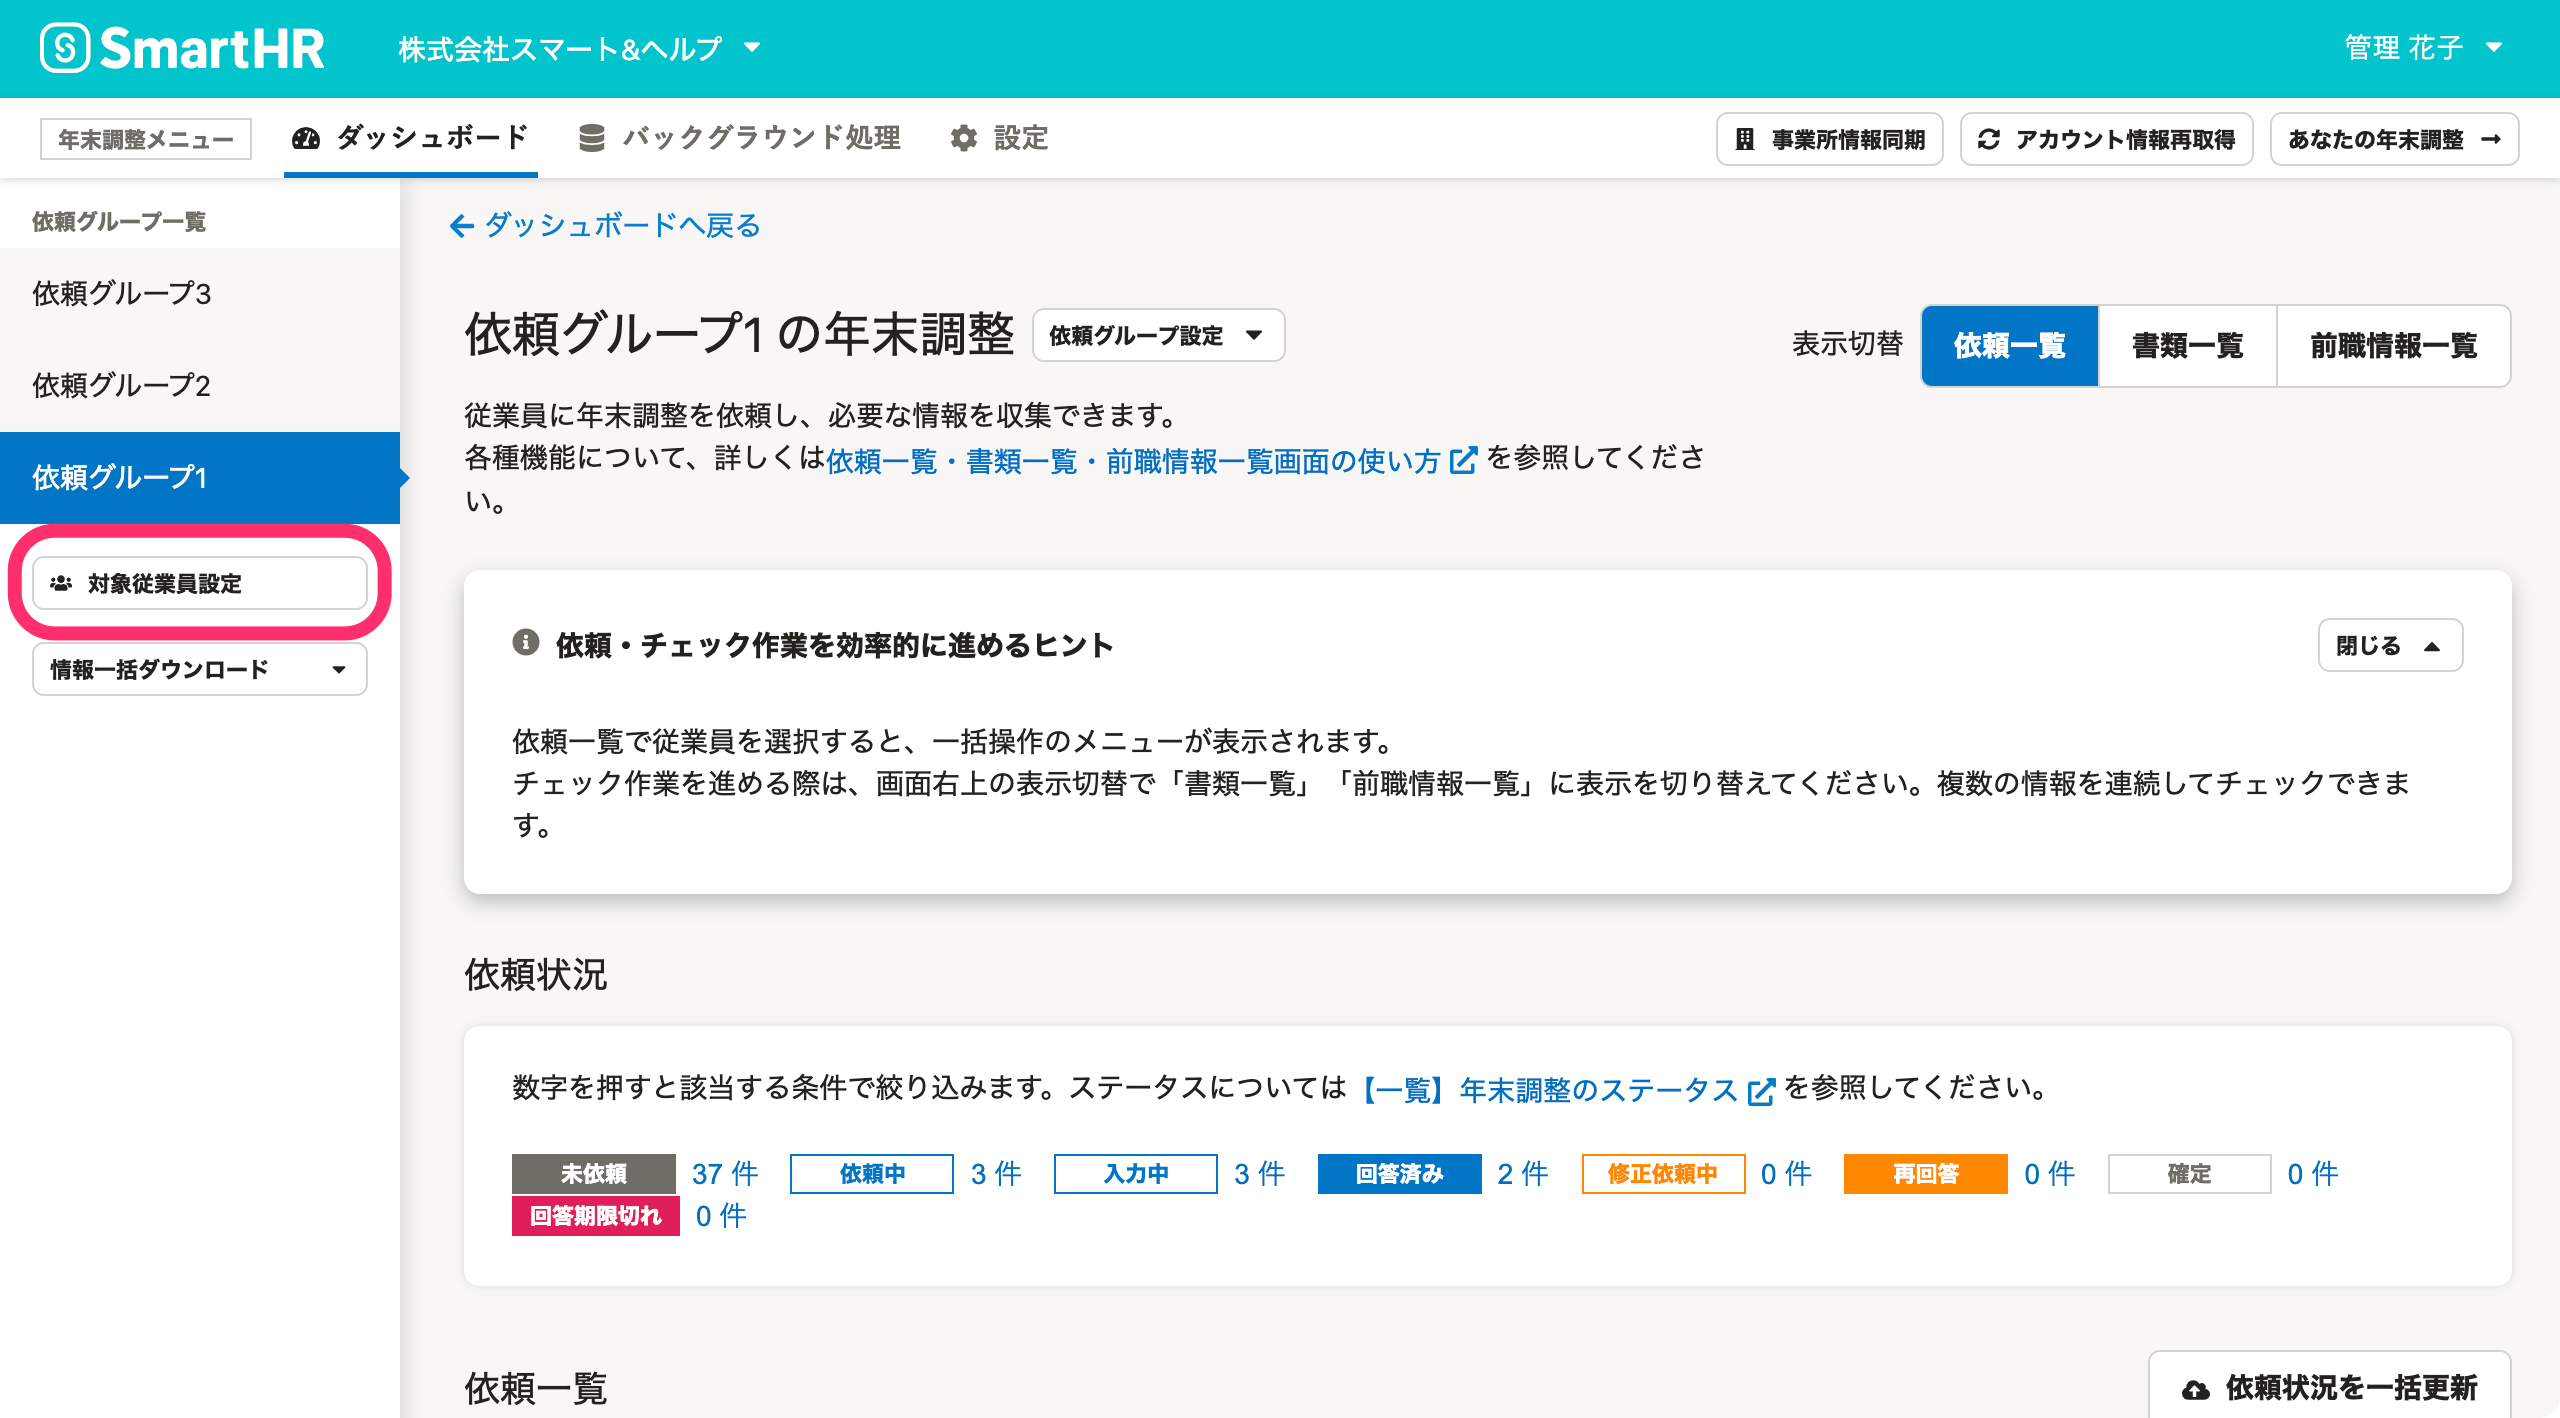Filter by 未依頼 count 37 件
This screenshot has width=2560, height=1418.
(725, 1174)
